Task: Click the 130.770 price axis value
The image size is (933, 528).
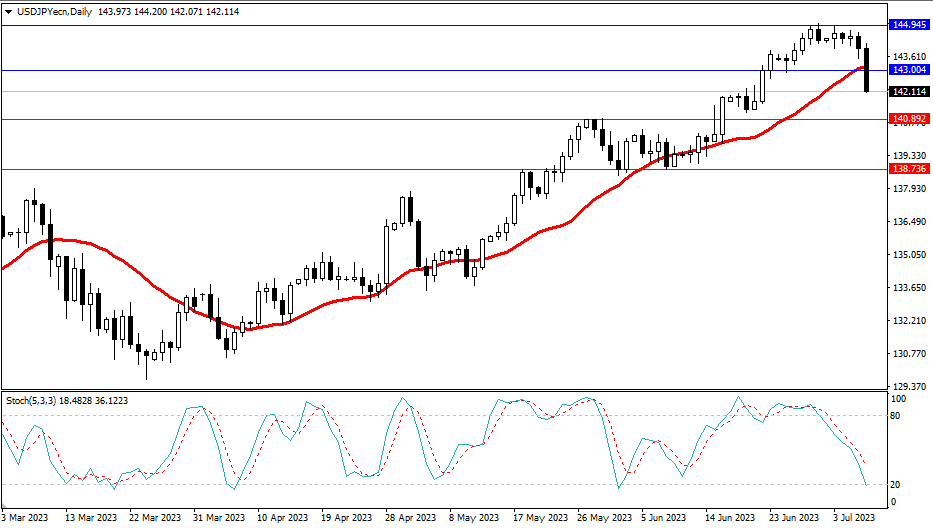Action: pyautogui.click(x=909, y=354)
